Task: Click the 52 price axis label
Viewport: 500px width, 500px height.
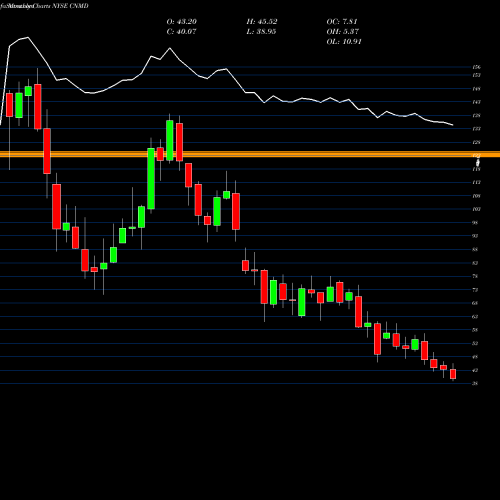Action: coord(476,343)
